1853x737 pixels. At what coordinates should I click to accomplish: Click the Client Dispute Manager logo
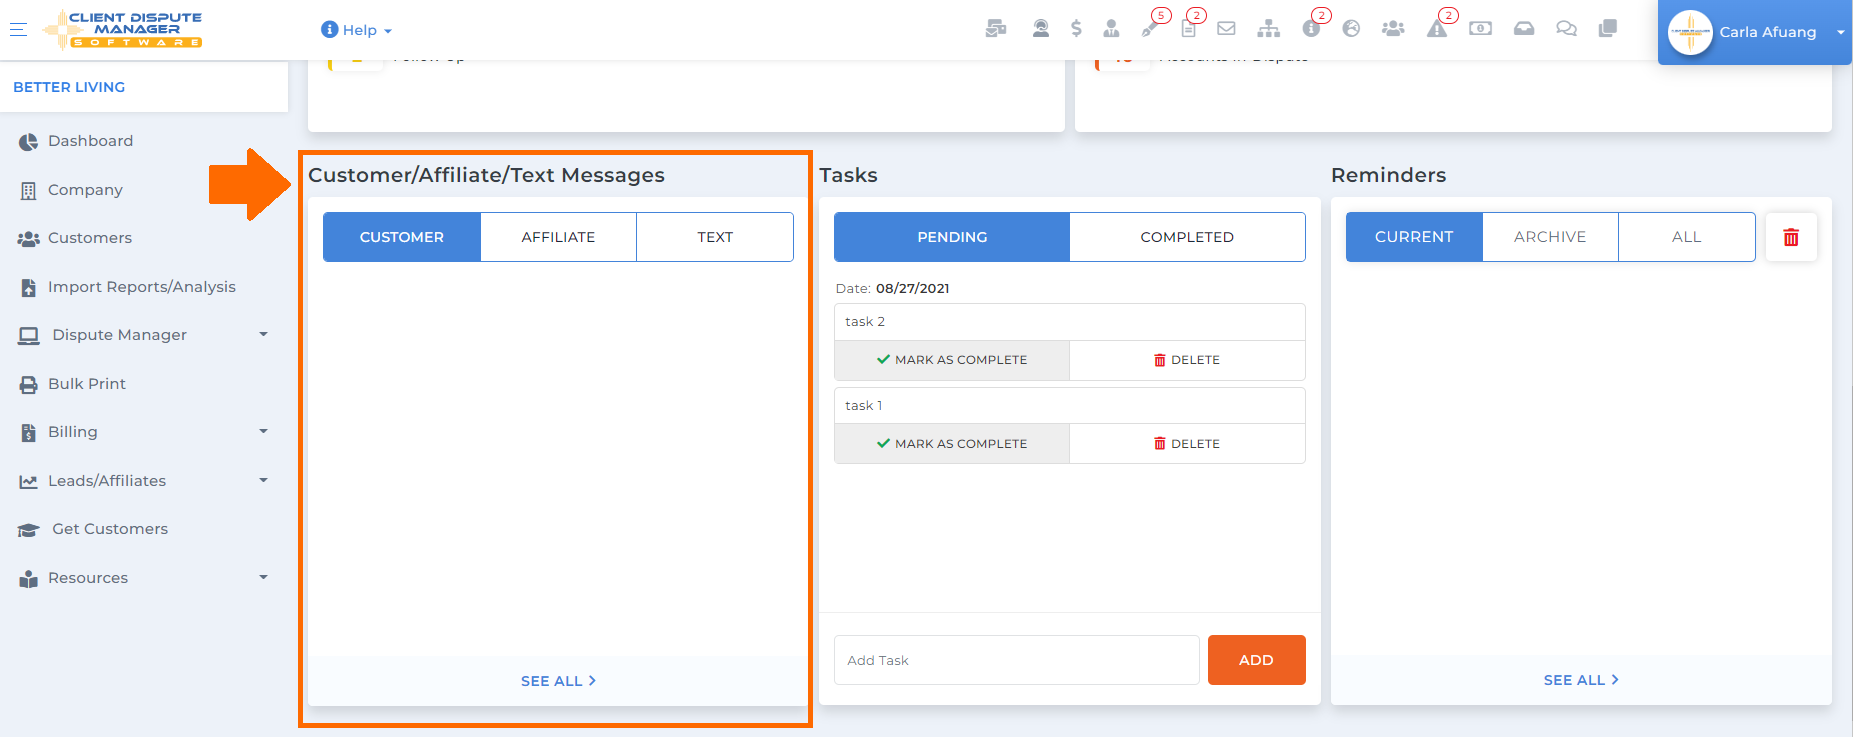tap(123, 30)
